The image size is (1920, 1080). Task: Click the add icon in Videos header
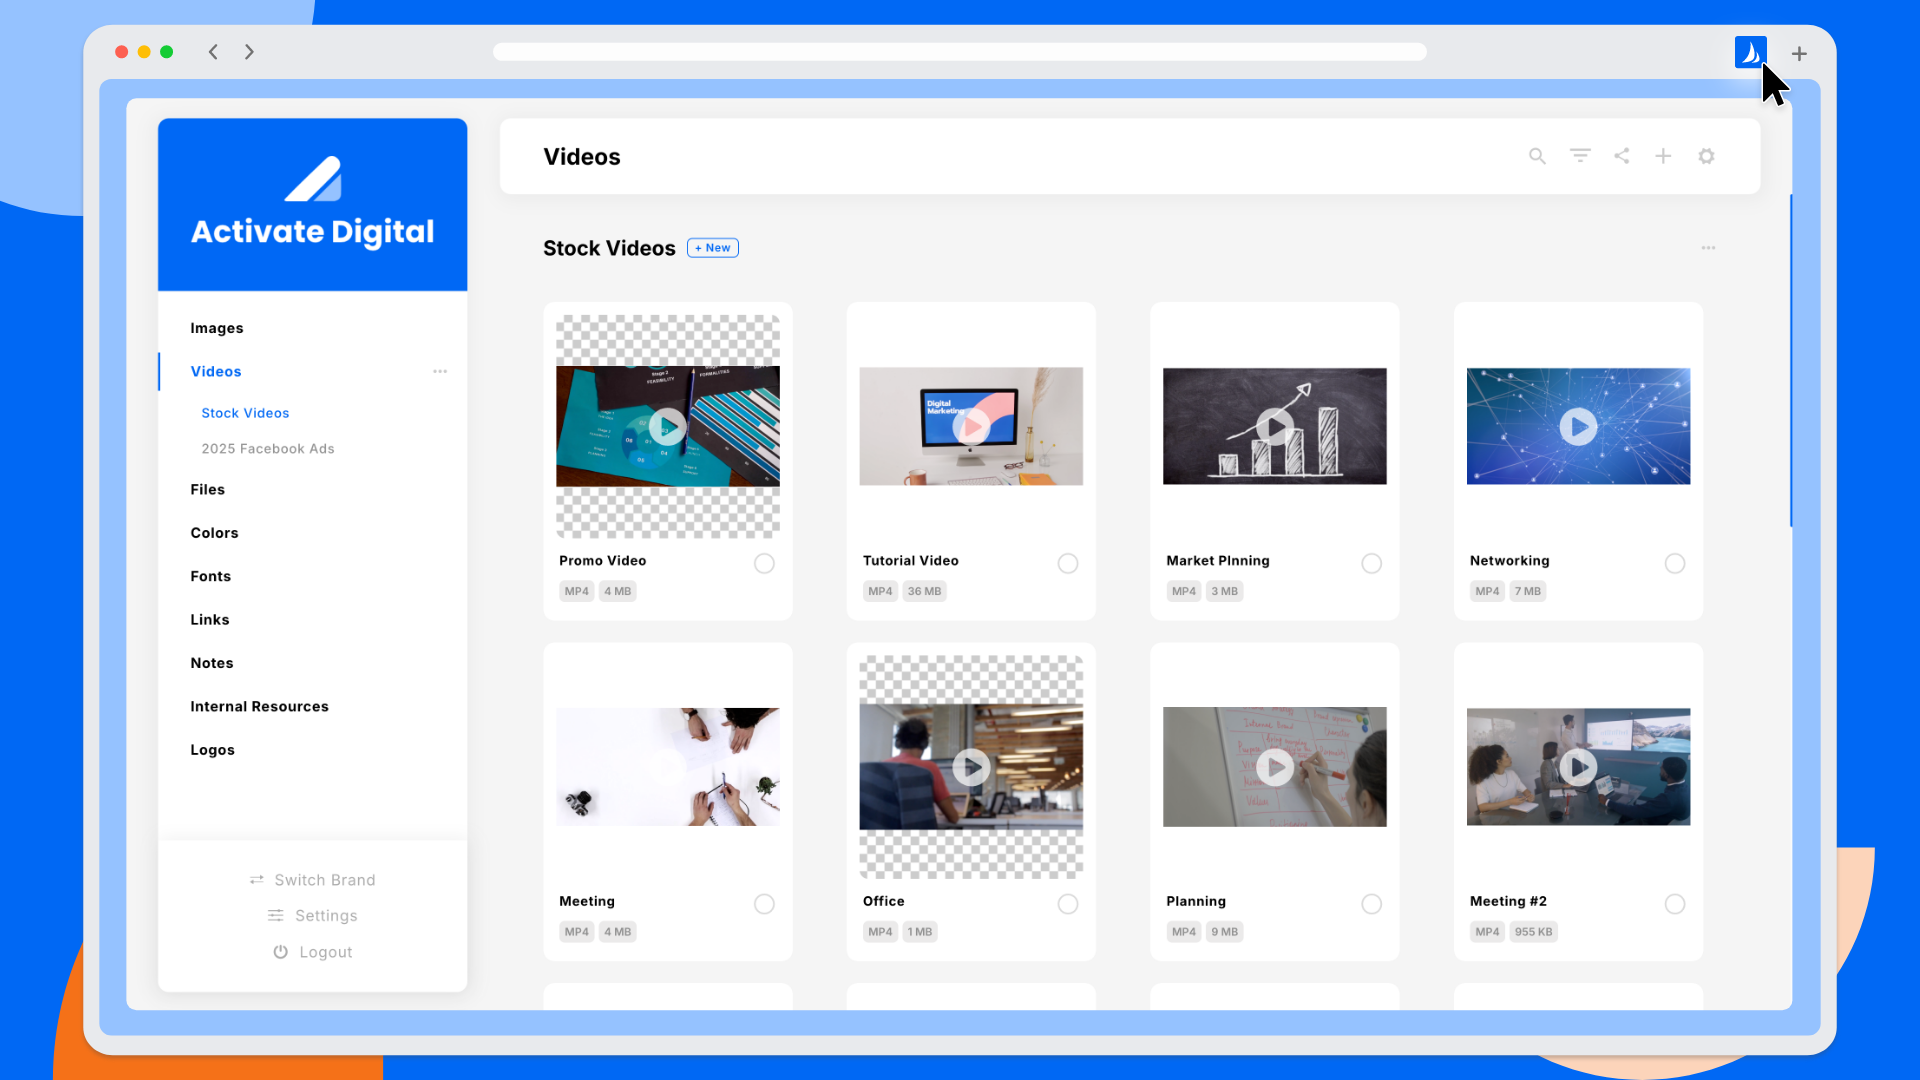(1663, 156)
